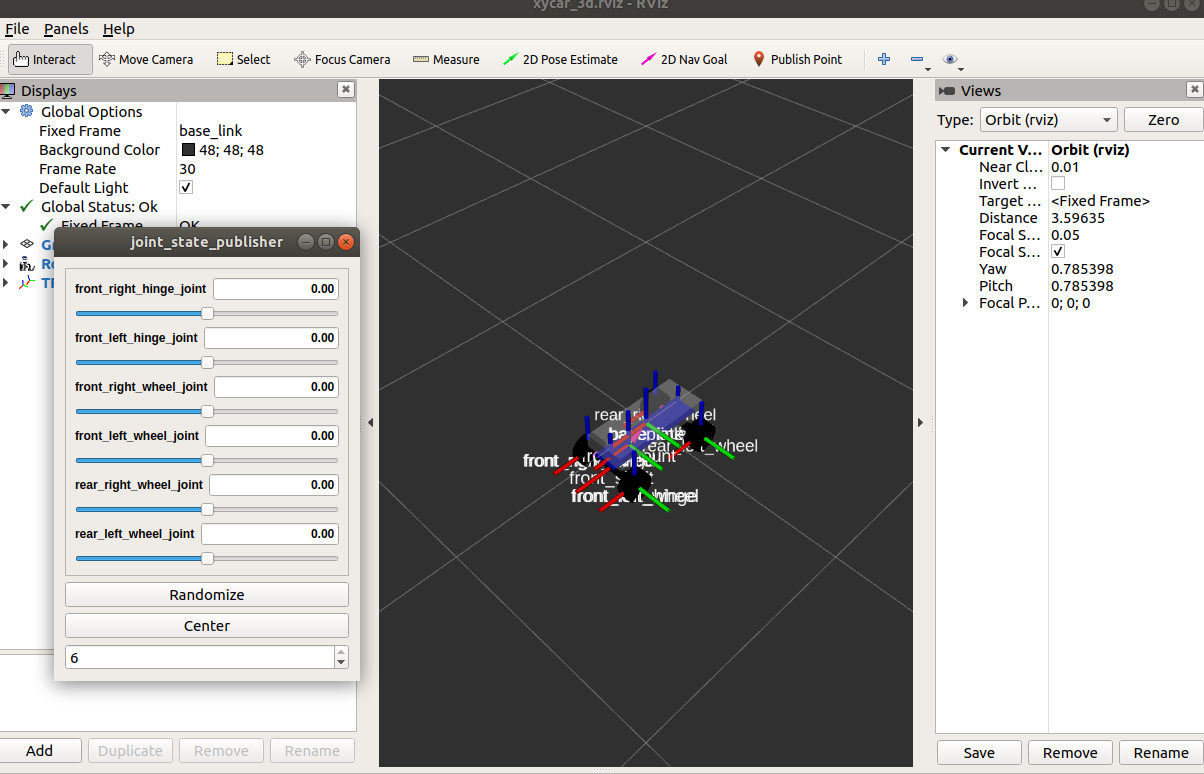Viewport: 1204px width, 774px height.
Task: Select the Measure tool
Action: [x=446, y=59]
